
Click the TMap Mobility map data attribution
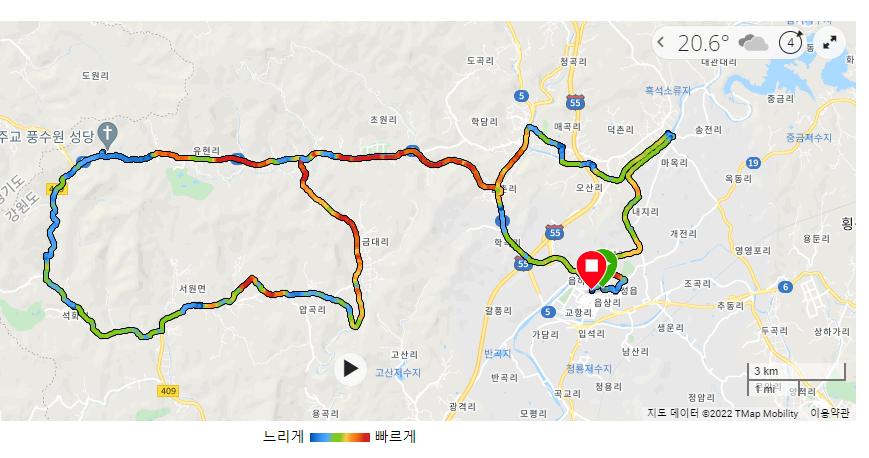(723, 413)
